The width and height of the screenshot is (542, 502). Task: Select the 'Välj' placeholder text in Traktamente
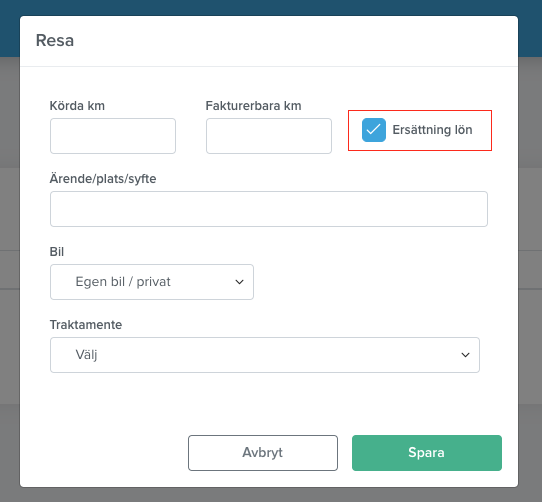click(x=86, y=355)
